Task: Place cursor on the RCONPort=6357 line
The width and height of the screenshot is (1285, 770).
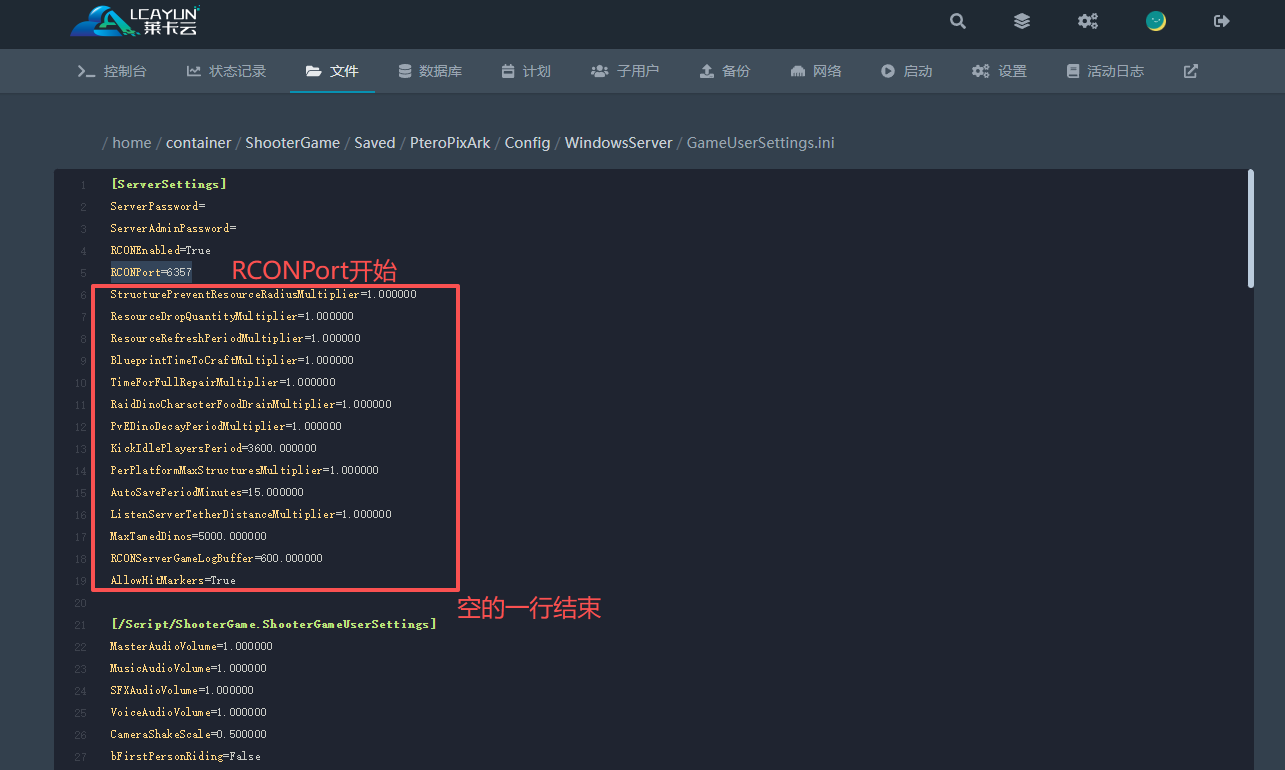Action: (151, 272)
